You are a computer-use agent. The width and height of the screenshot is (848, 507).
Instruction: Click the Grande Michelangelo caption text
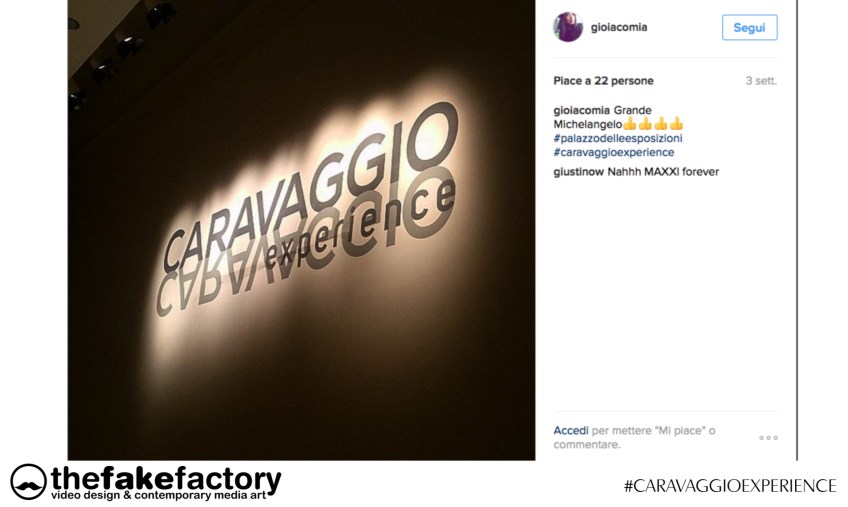603,117
